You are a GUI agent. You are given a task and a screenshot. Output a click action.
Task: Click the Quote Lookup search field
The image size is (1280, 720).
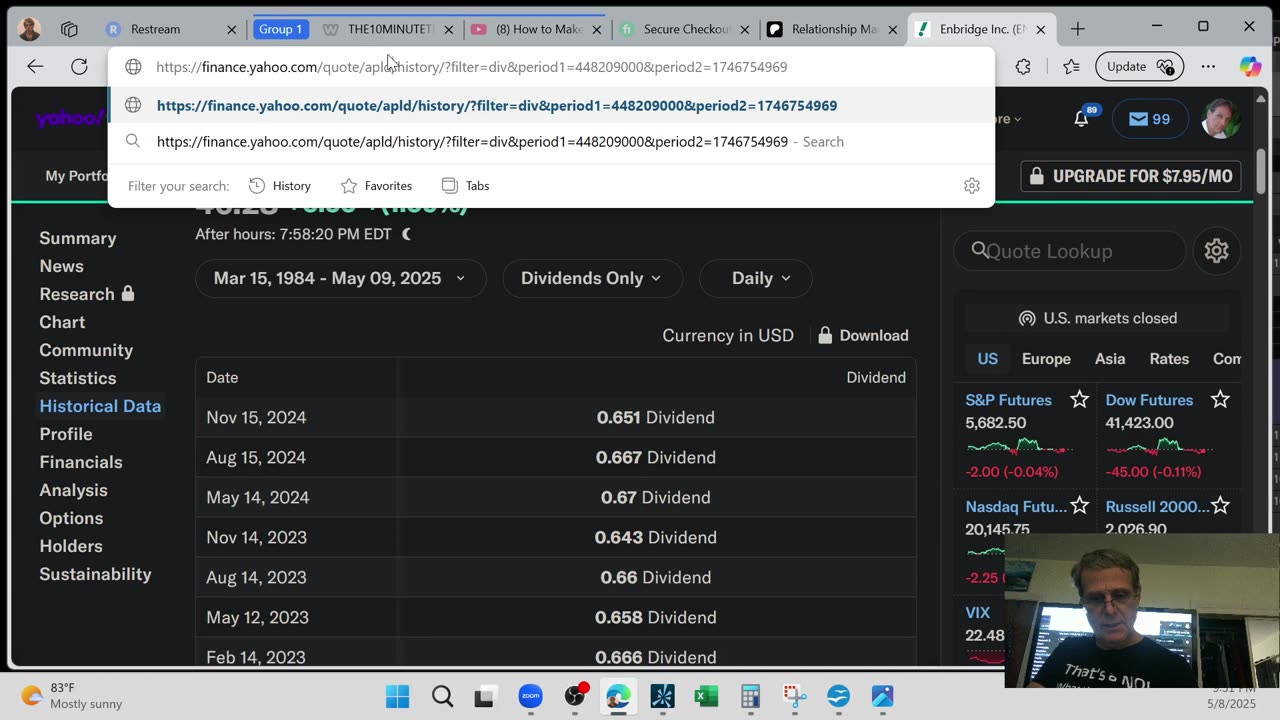1069,251
